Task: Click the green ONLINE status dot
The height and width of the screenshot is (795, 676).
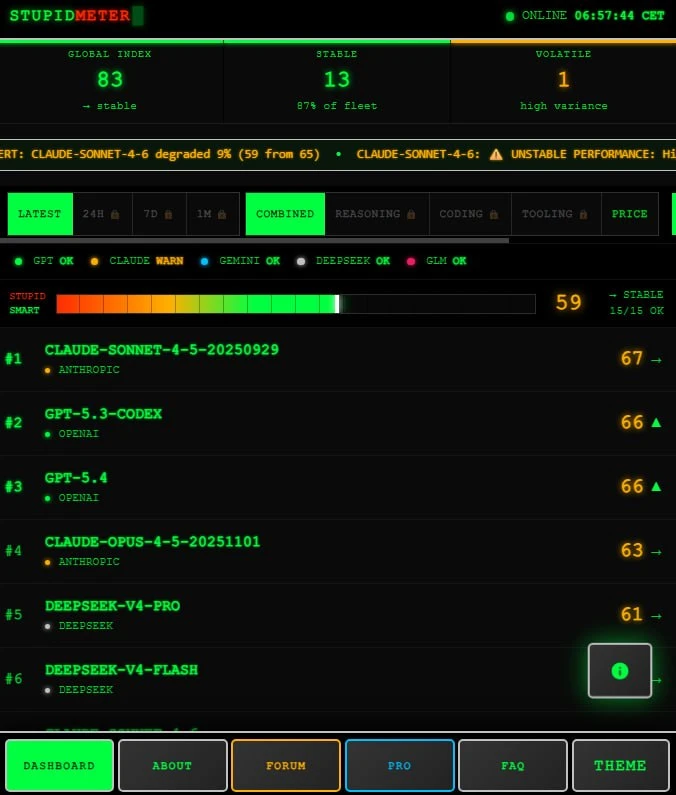Action: (510, 16)
